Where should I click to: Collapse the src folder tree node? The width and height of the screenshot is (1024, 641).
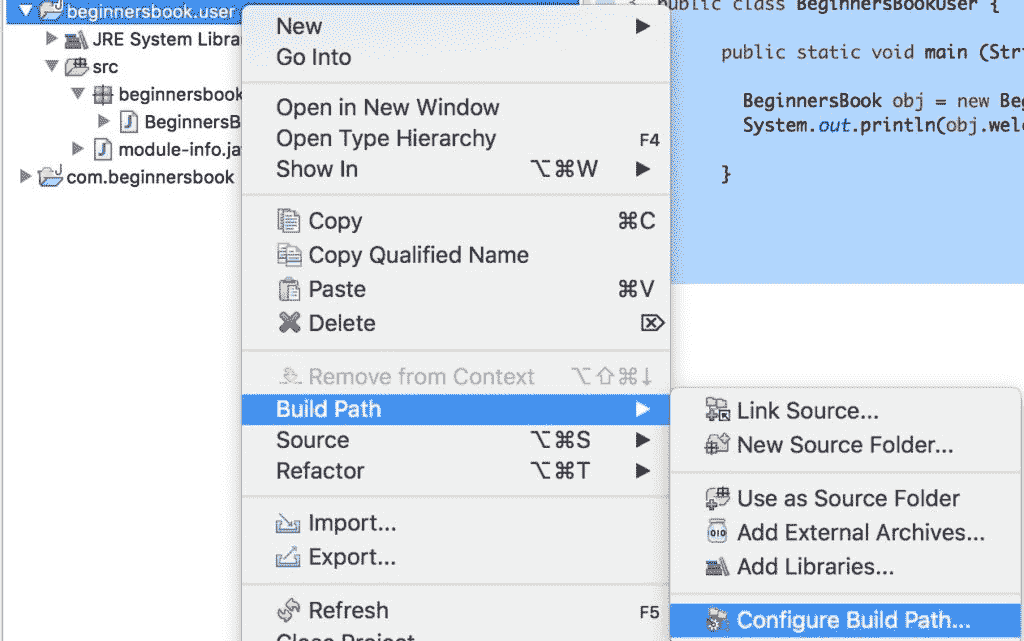coord(52,67)
